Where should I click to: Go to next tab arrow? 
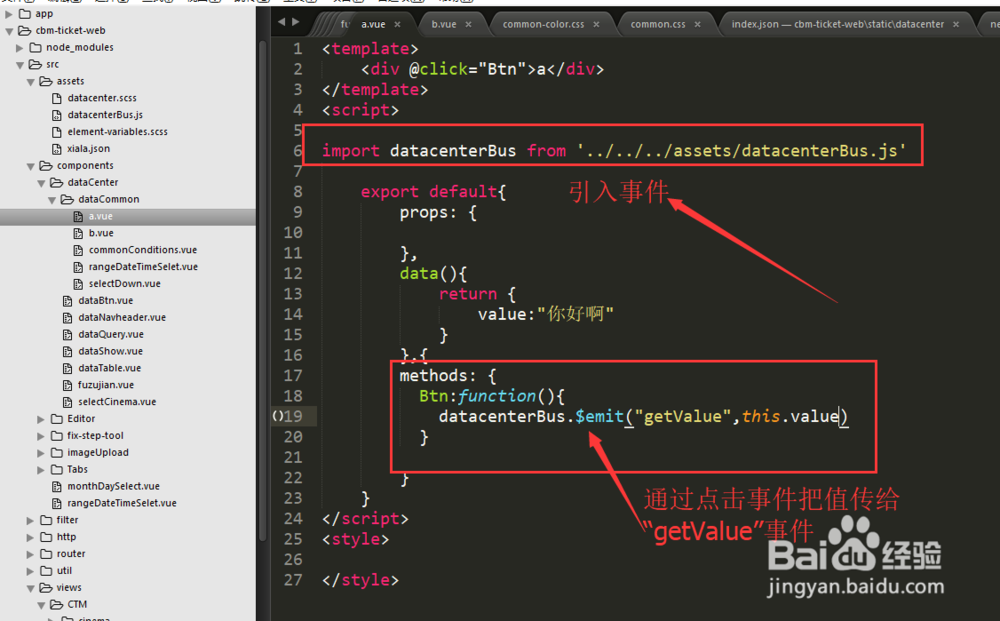295,22
